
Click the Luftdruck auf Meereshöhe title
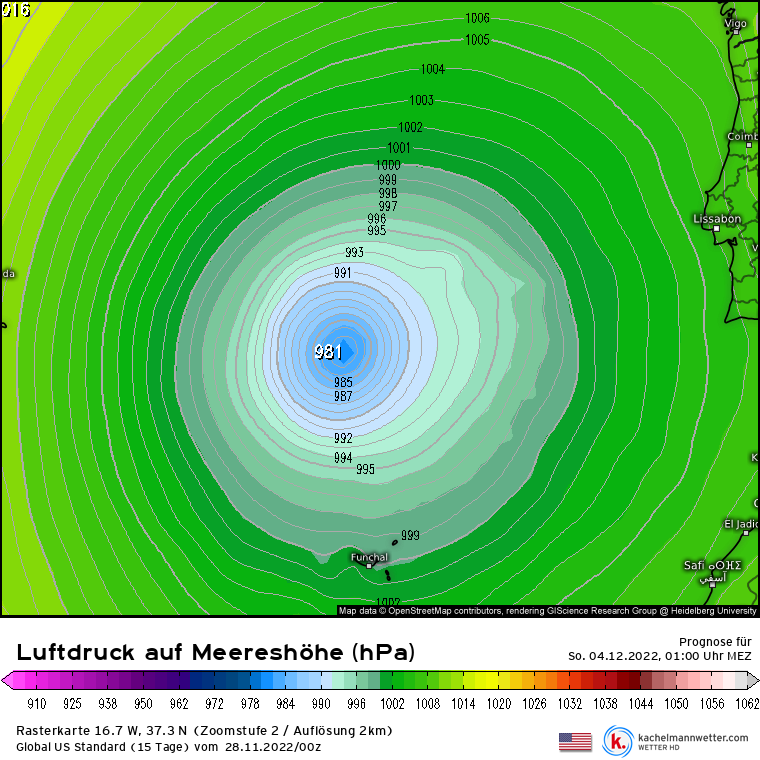click(x=215, y=652)
